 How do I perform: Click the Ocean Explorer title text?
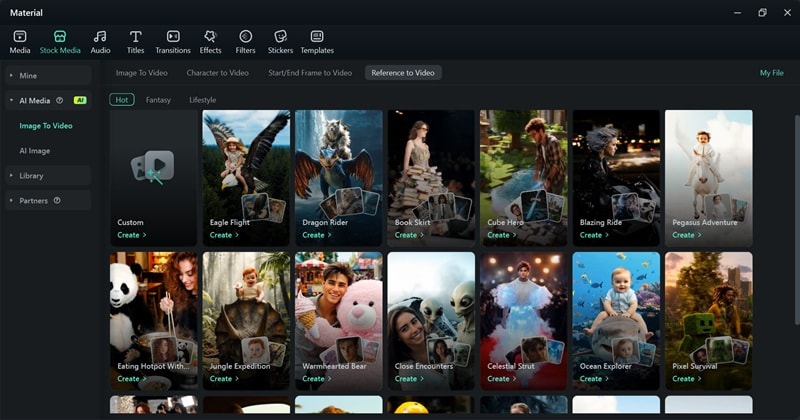(606, 366)
